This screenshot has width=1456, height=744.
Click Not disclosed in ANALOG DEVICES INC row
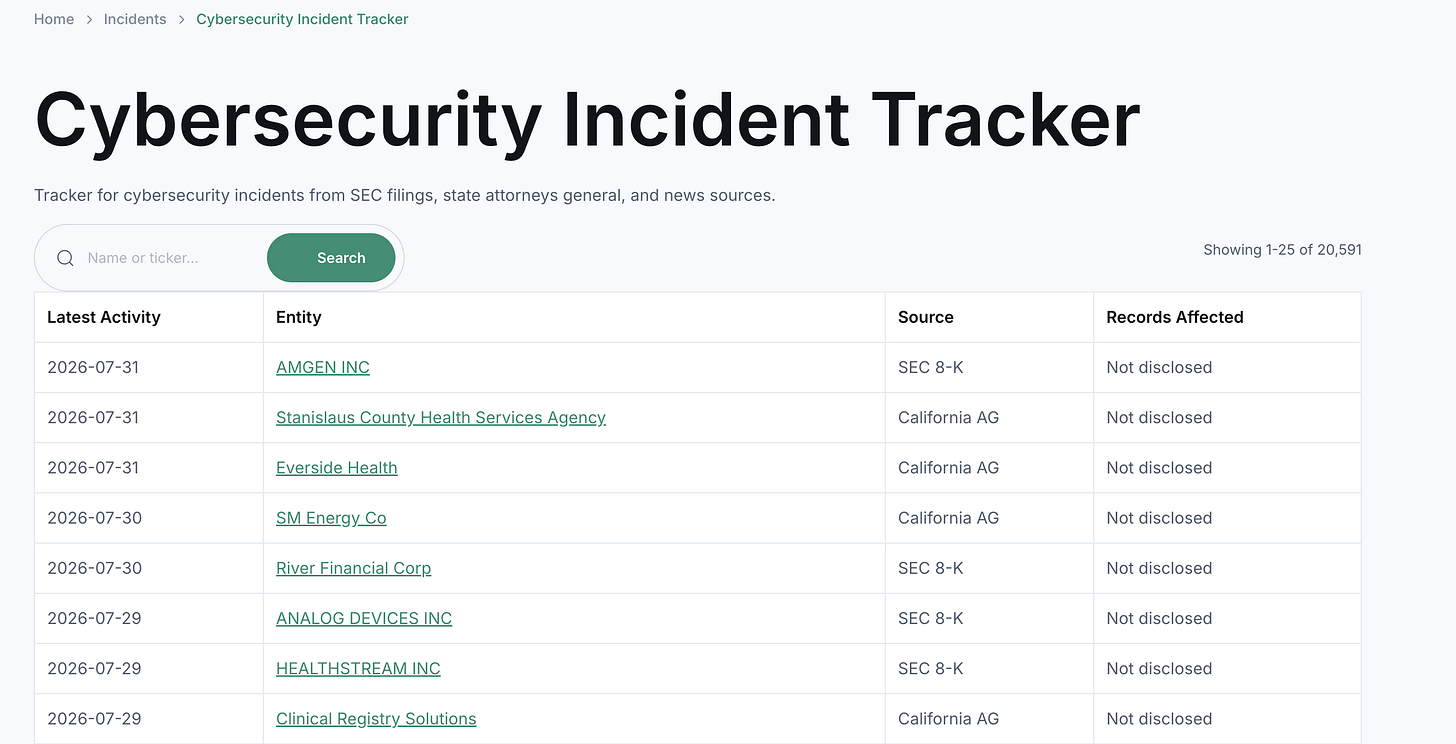pyautogui.click(x=1159, y=618)
